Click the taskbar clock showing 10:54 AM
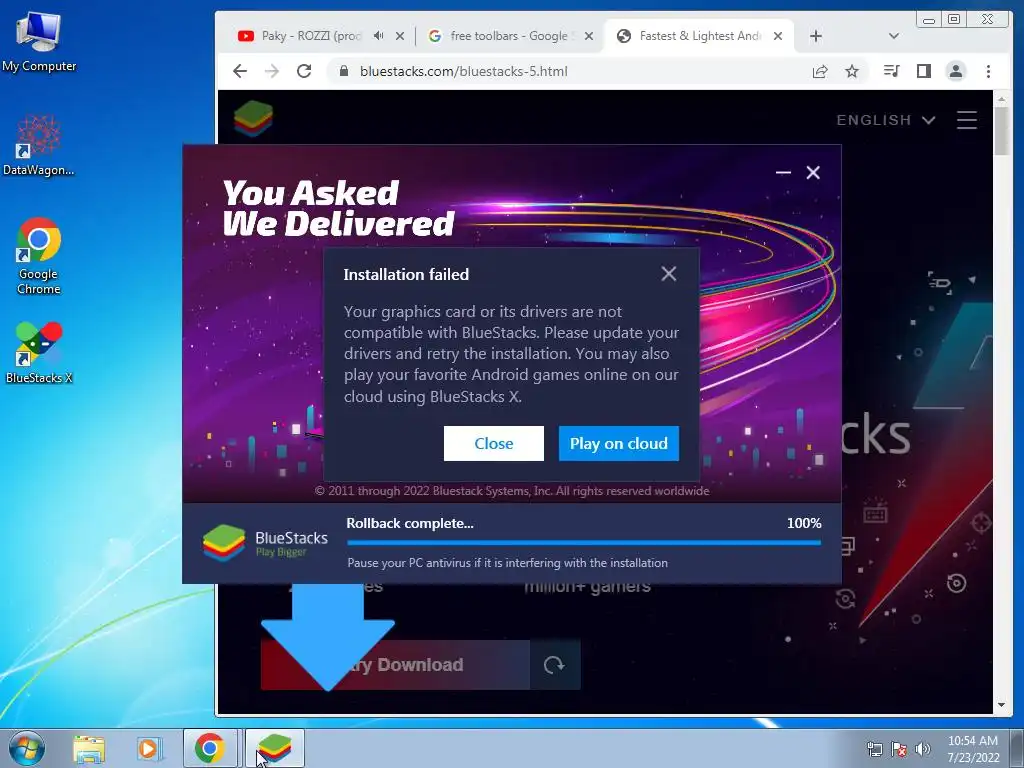 [973, 749]
